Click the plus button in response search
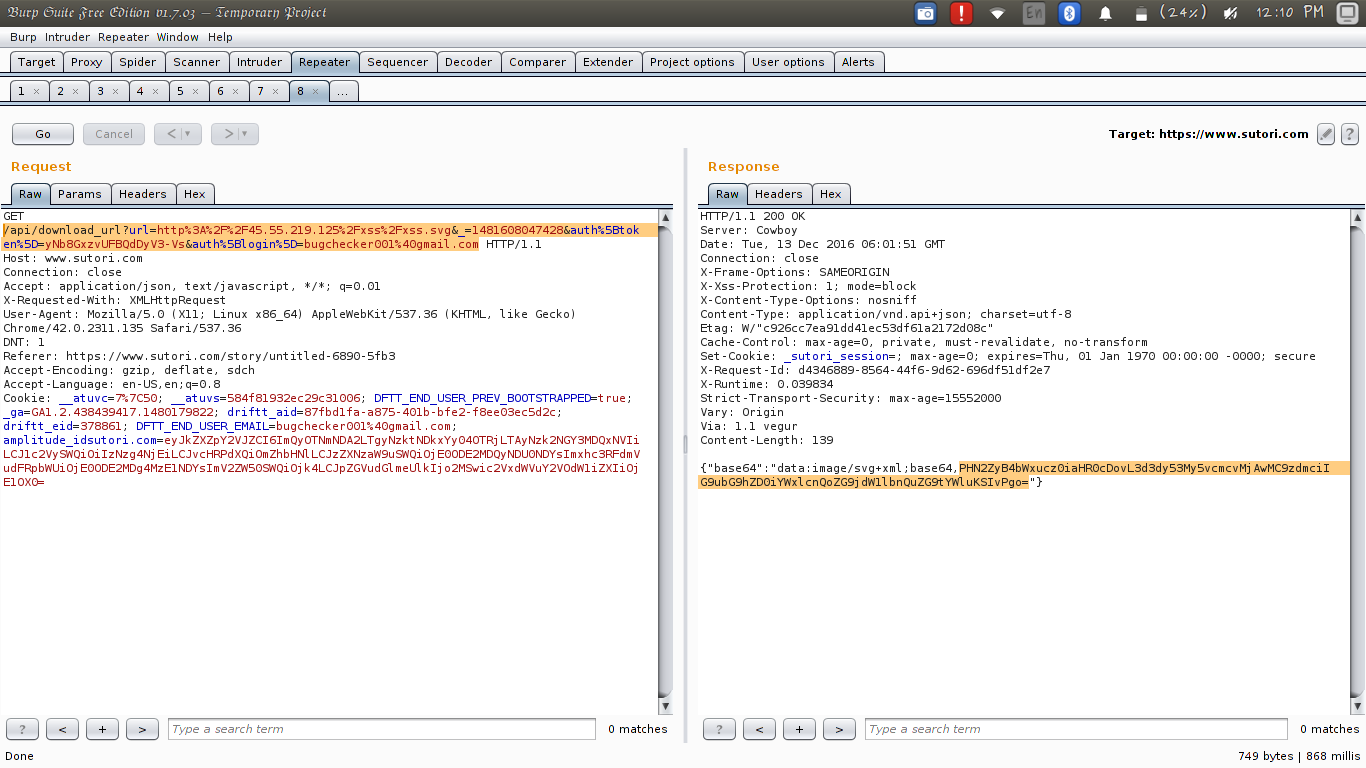 pos(799,729)
